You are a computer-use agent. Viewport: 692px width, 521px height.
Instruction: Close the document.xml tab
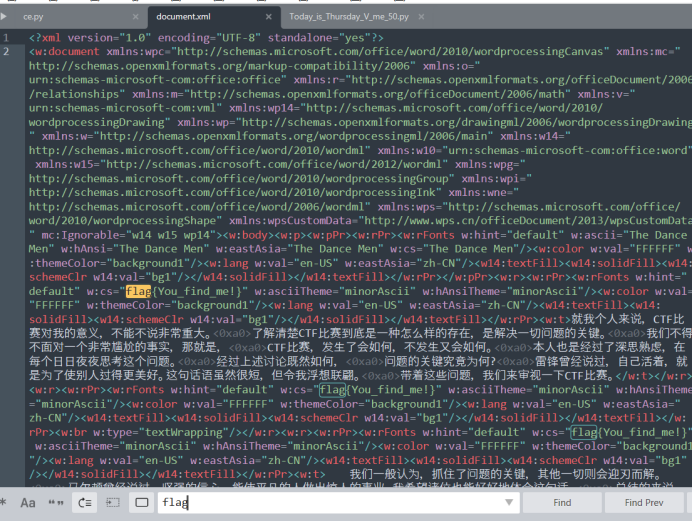click(x=269, y=17)
